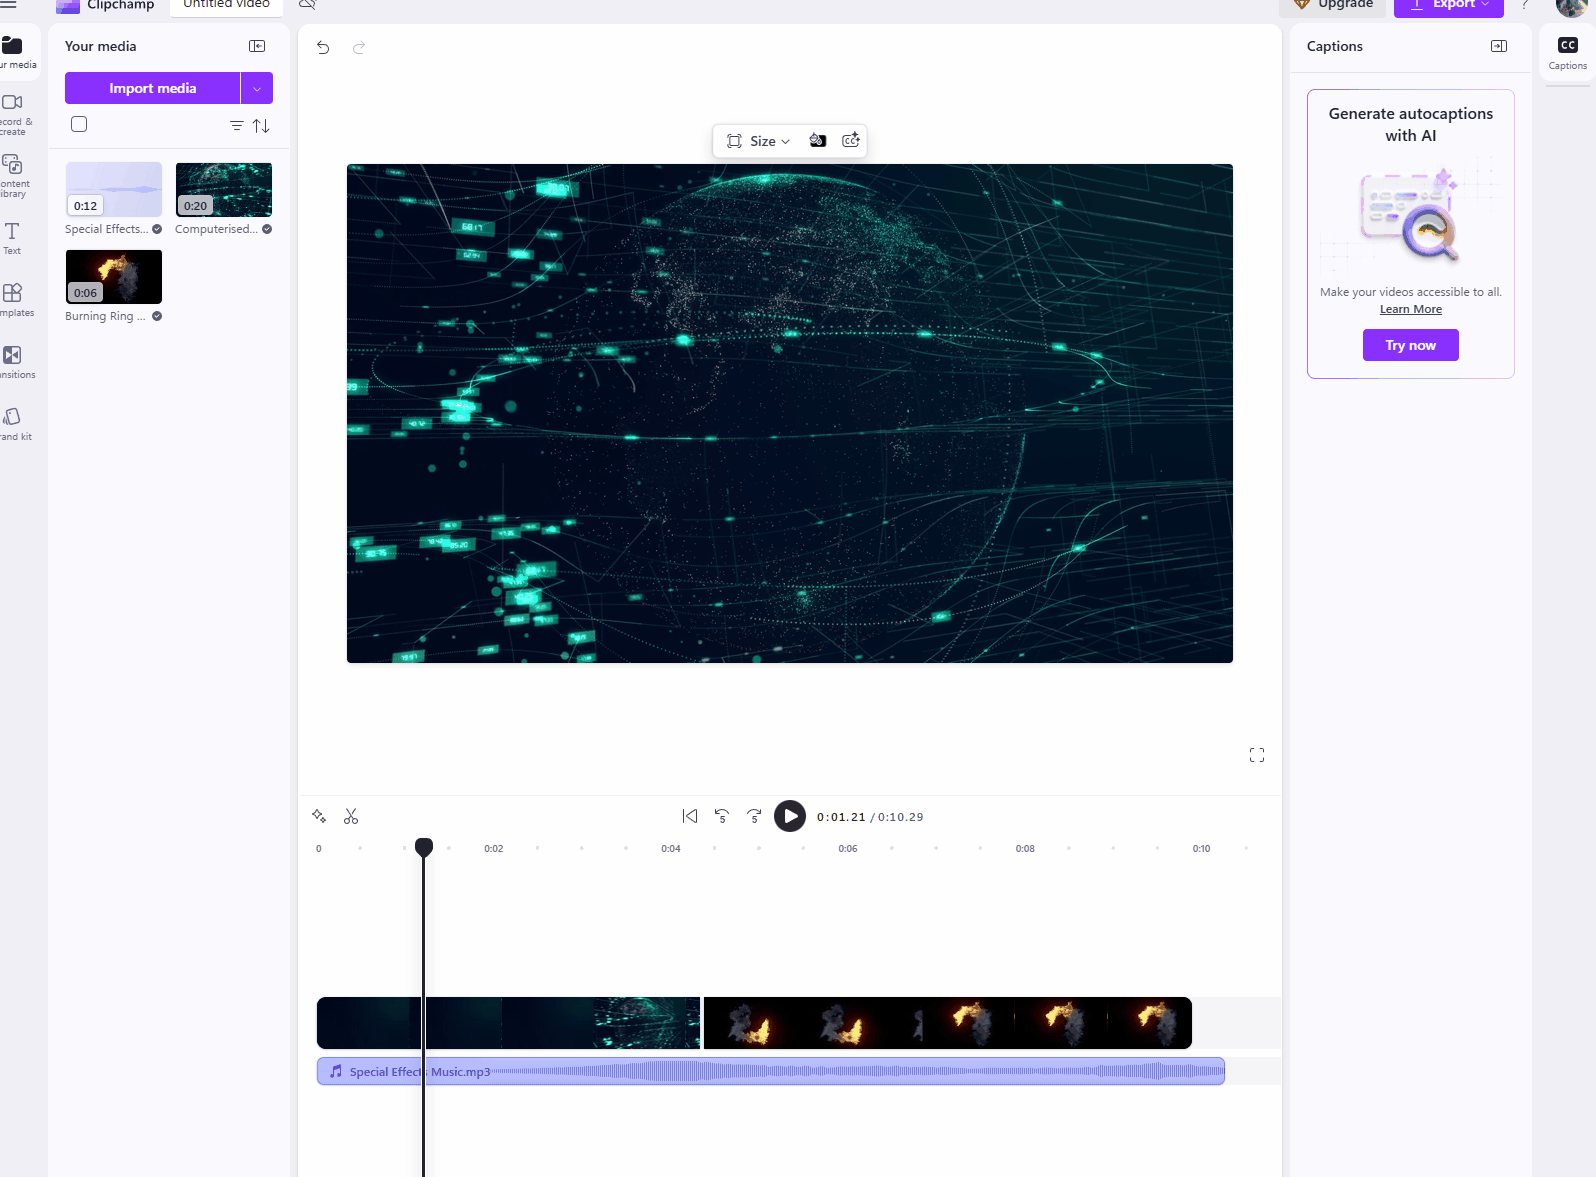The image size is (1596, 1177).
Task: Open the Content library sidebar tab
Action: point(14,175)
